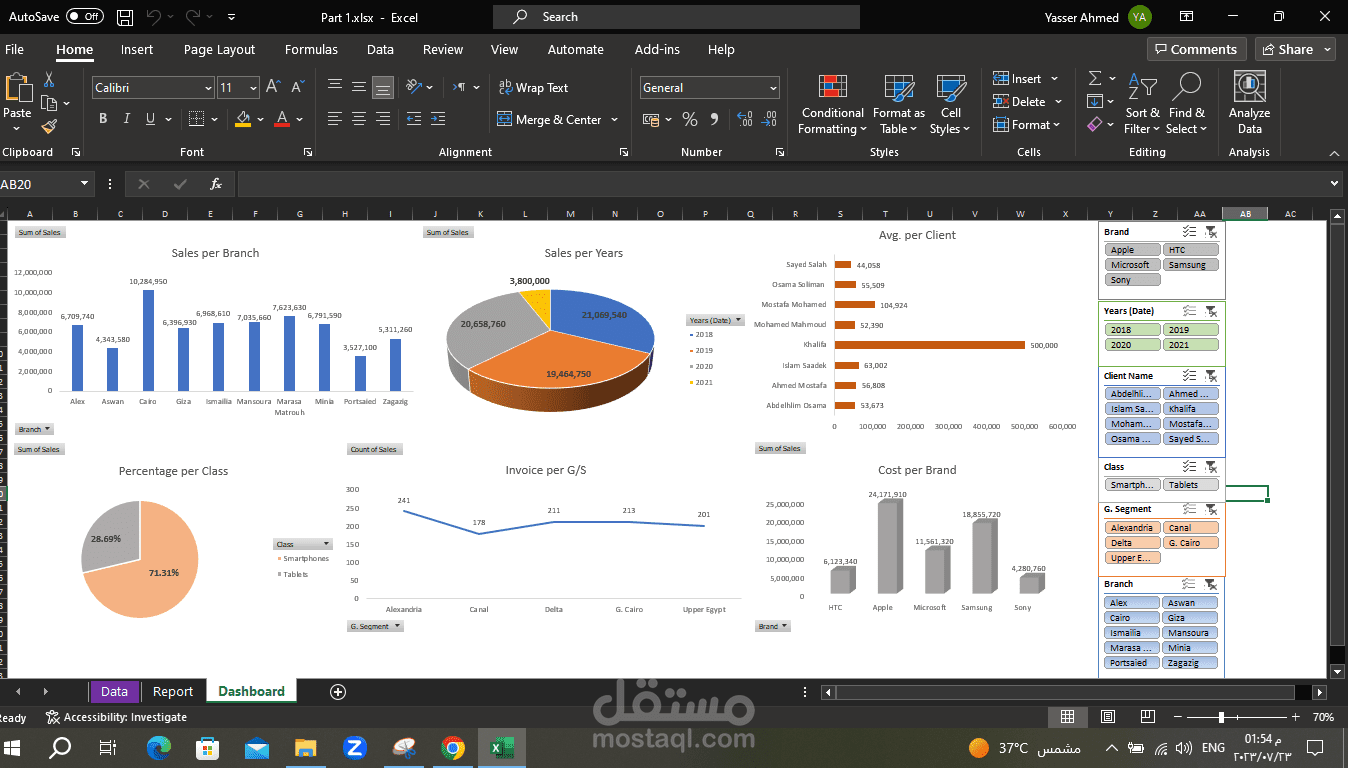Add a new sheet with plus icon
This screenshot has height=768, width=1348.
[x=338, y=691]
